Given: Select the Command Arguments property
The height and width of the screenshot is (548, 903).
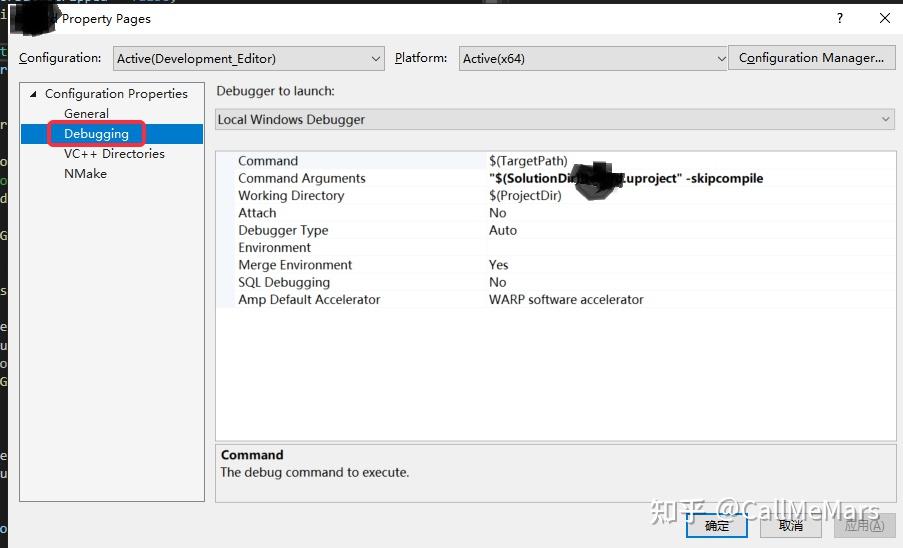Looking at the screenshot, I should pyautogui.click(x=302, y=178).
